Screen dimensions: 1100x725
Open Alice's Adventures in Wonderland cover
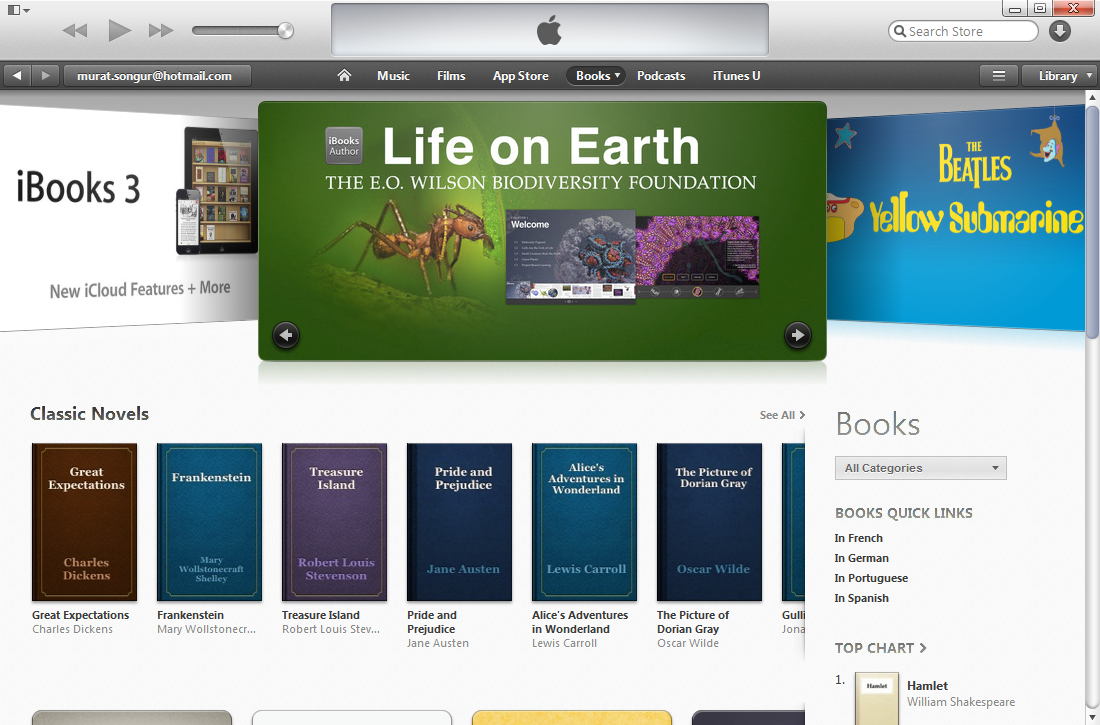tap(584, 521)
